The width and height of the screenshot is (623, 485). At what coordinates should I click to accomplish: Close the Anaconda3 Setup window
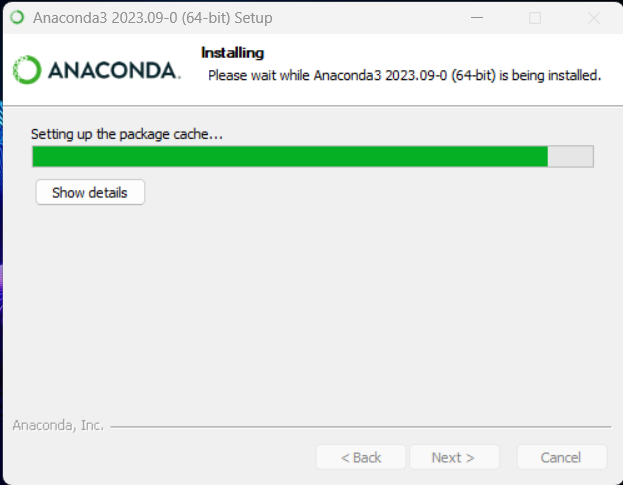(x=594, y=18)
